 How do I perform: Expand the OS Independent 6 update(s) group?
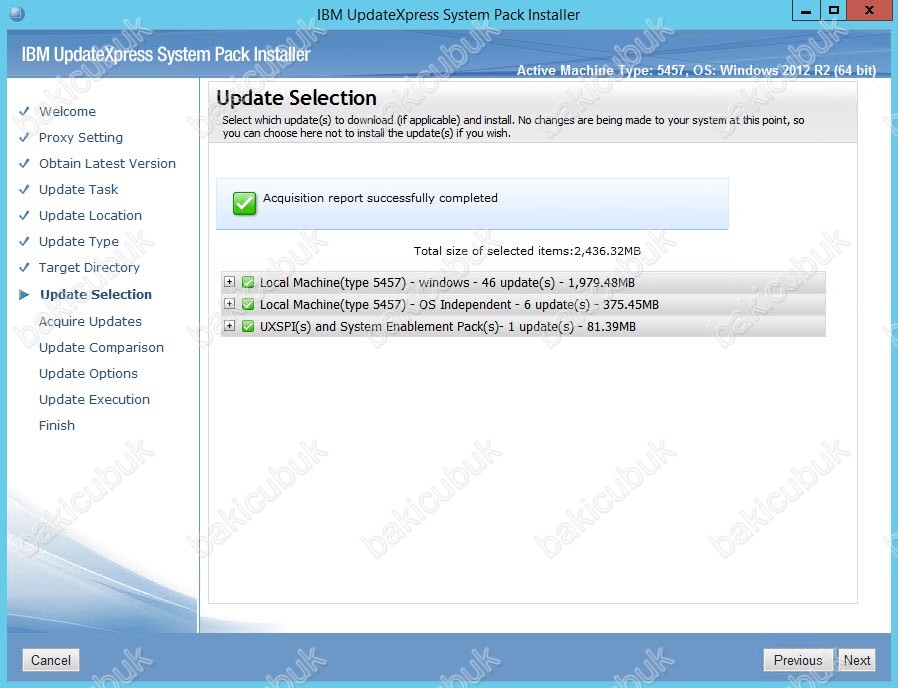click(229, 304)
